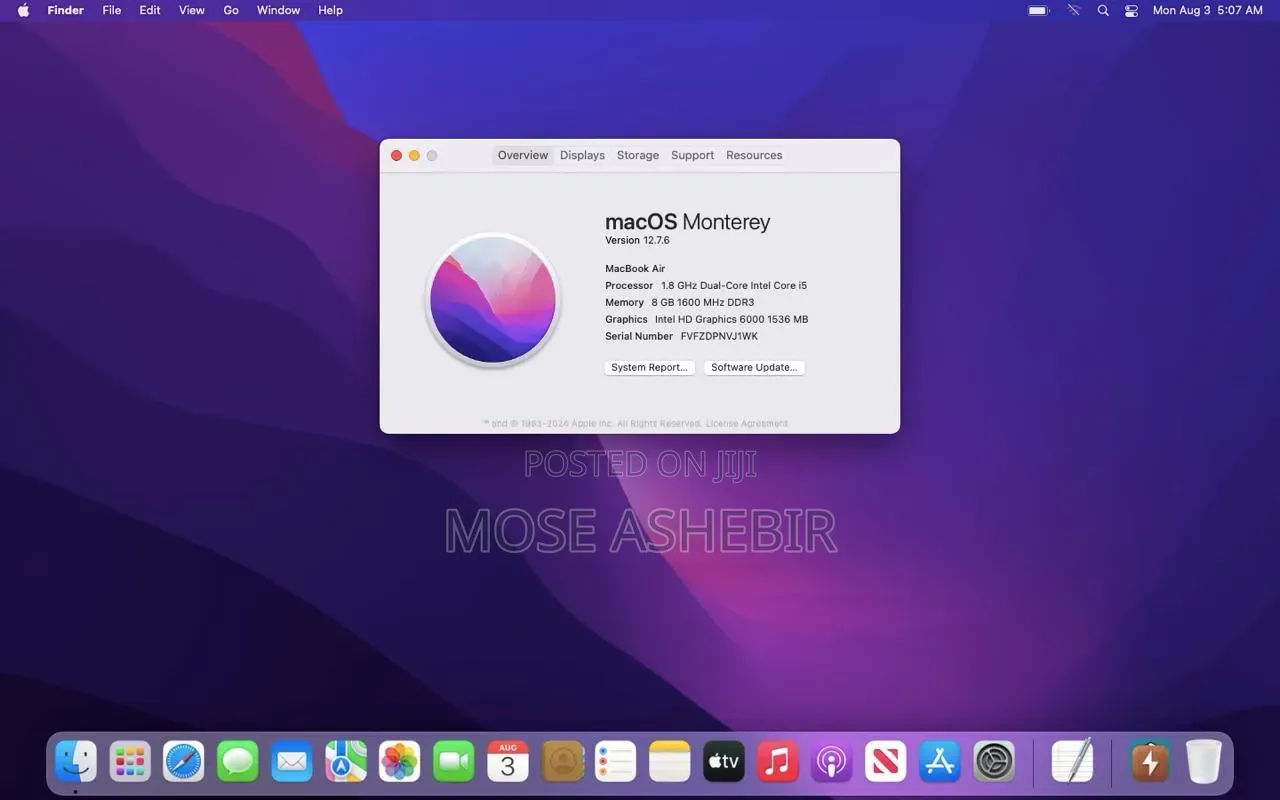Open the Mail app icon
Screen dimensions: 1280x800
pos(292,762)
